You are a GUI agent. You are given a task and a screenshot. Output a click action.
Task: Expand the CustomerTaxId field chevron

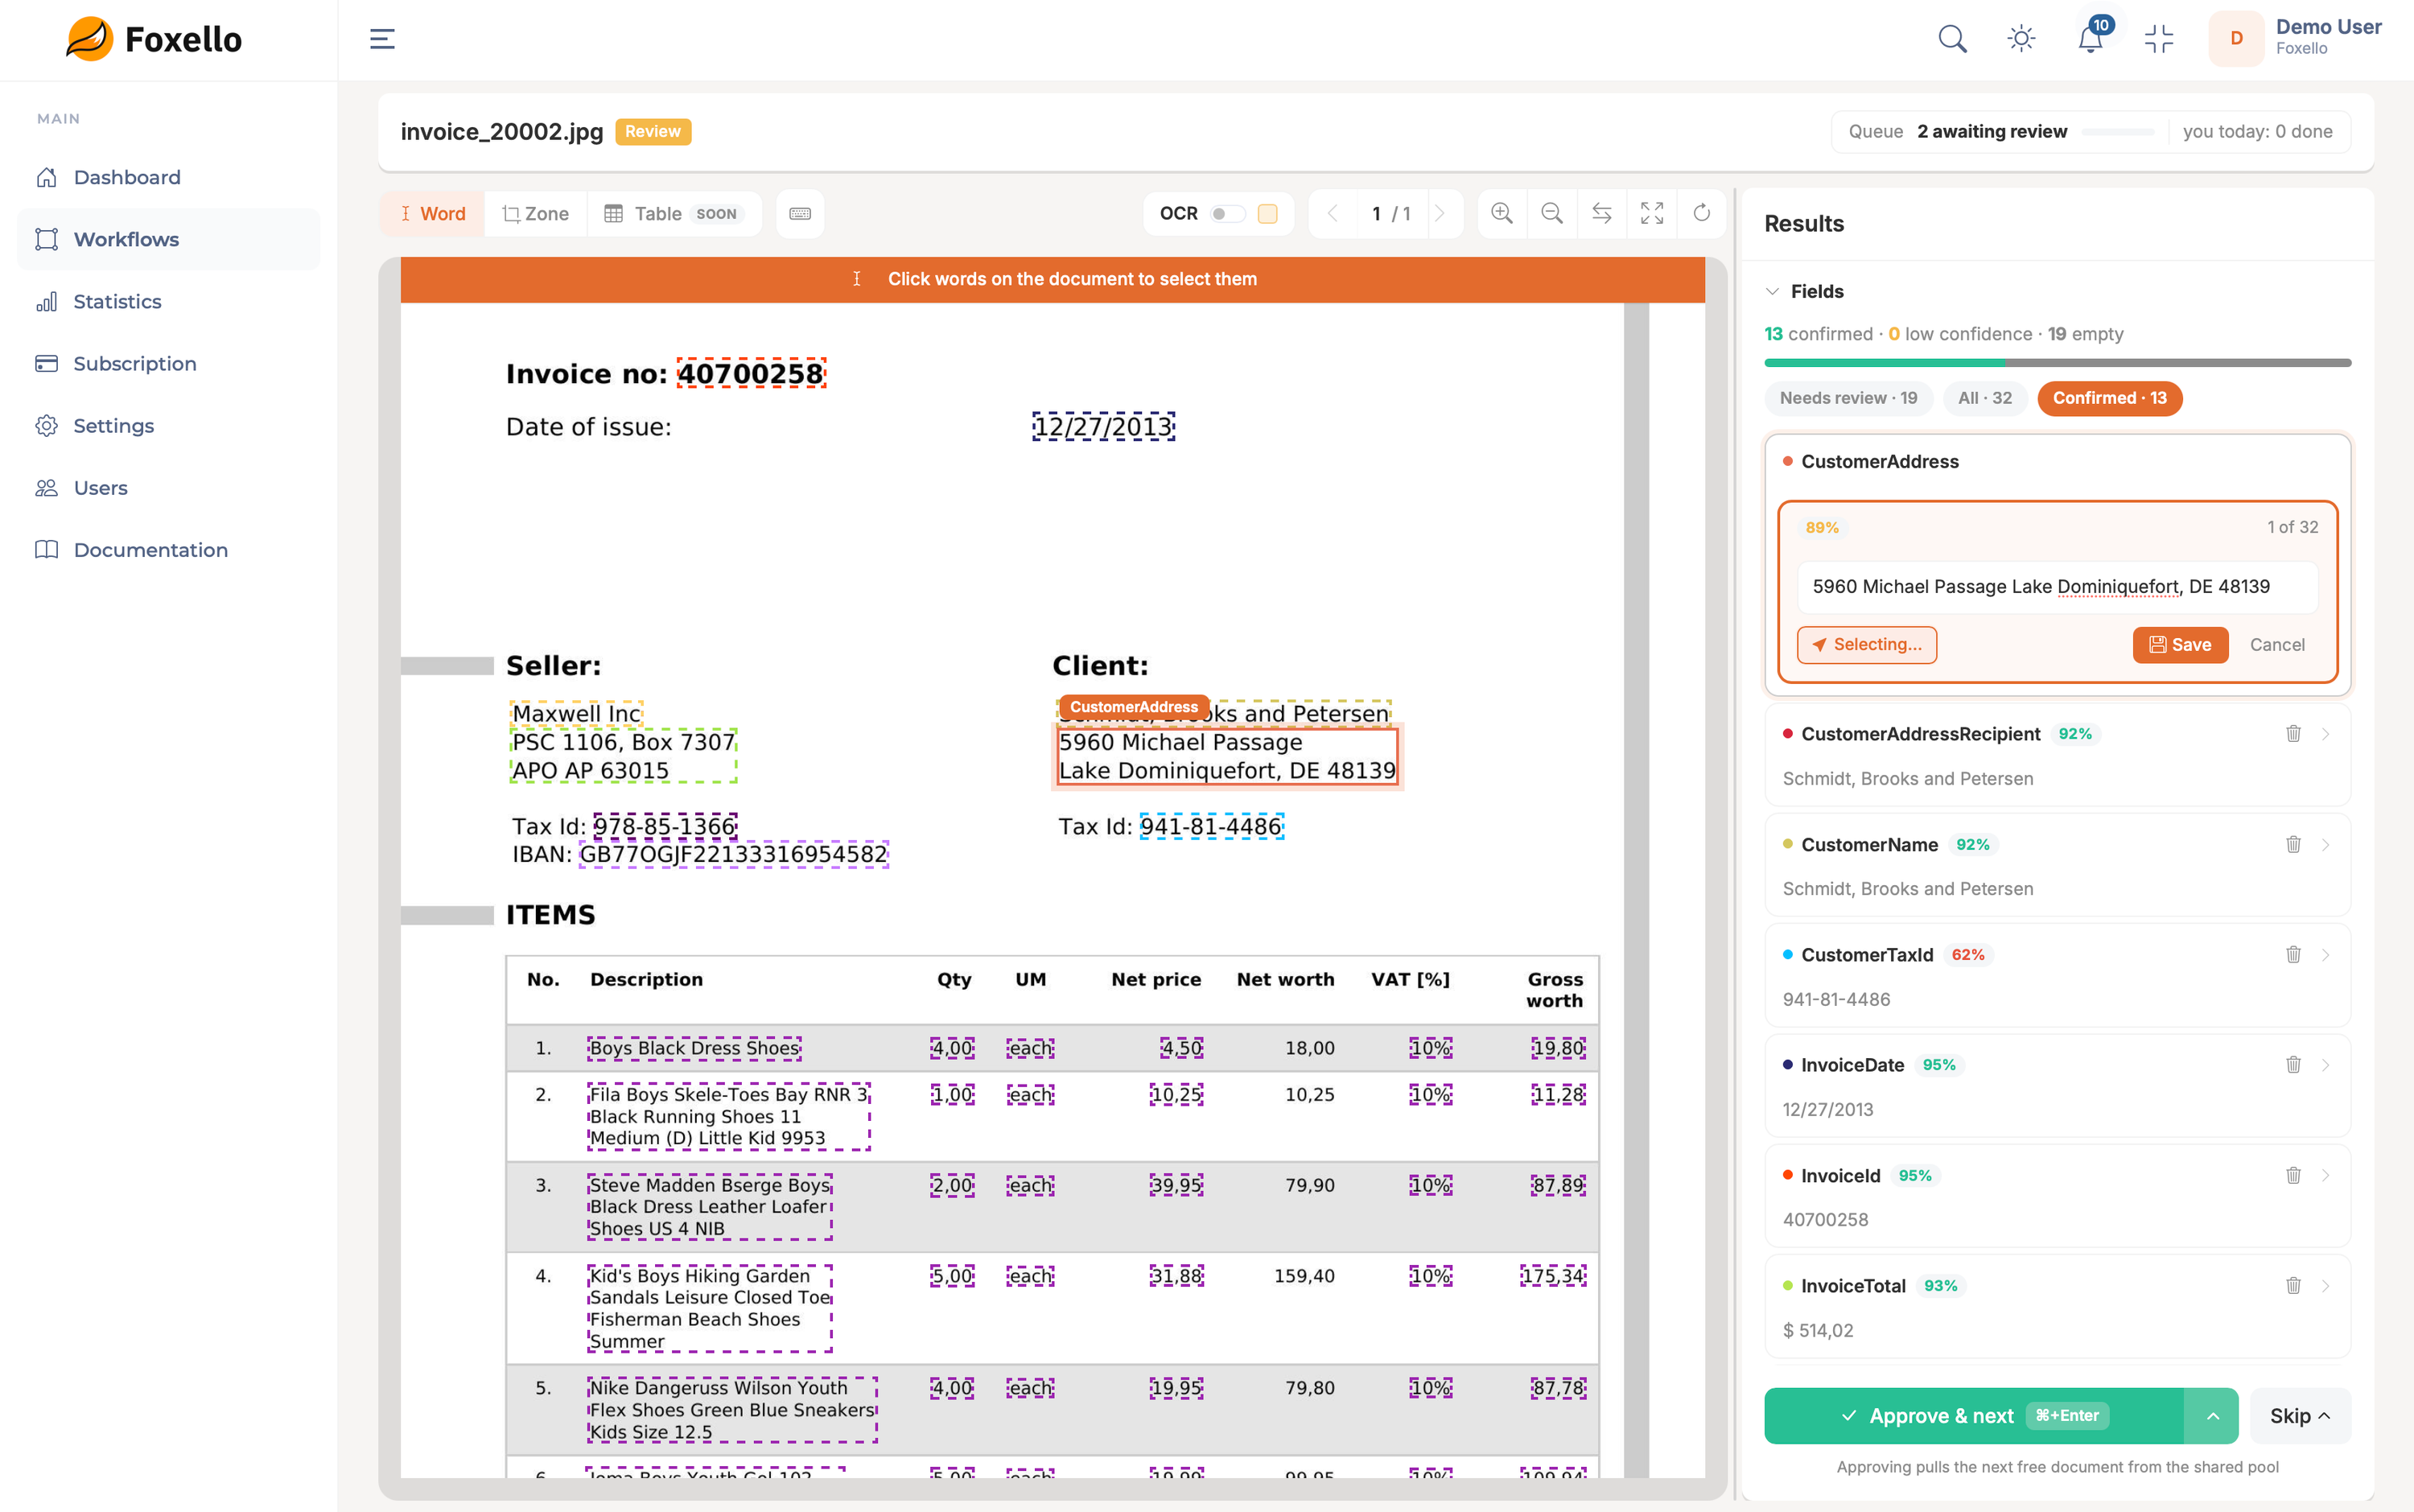[x=2326, y=954]
